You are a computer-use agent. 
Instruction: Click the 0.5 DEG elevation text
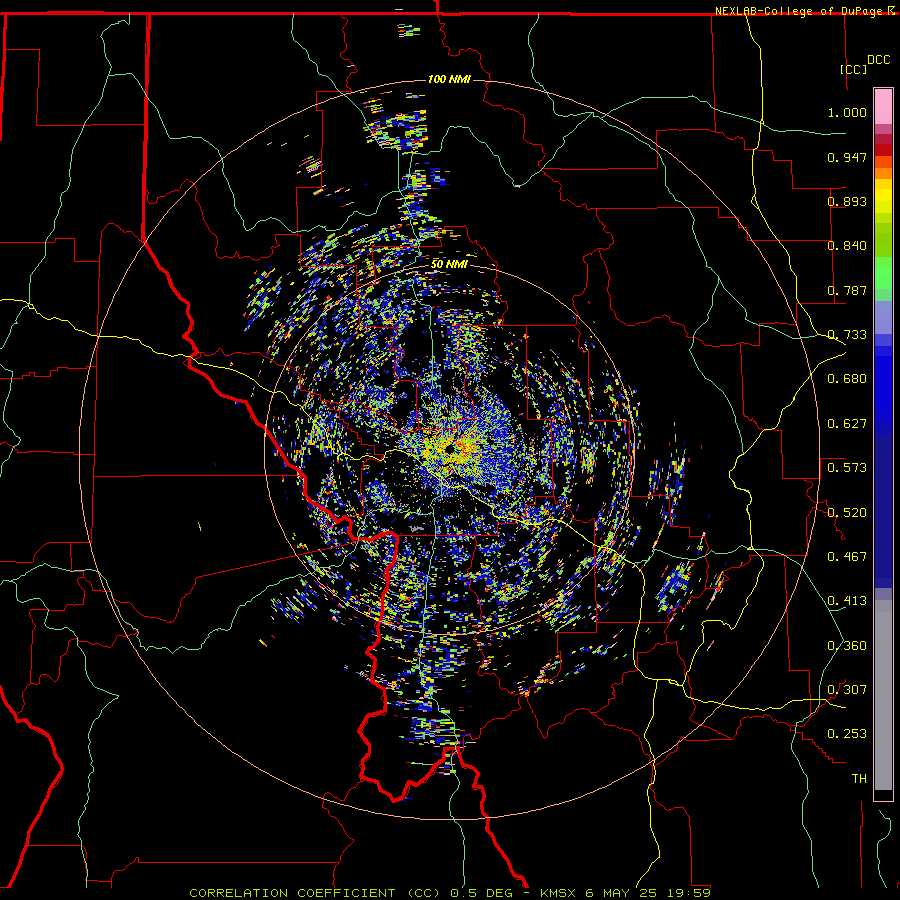481,893
